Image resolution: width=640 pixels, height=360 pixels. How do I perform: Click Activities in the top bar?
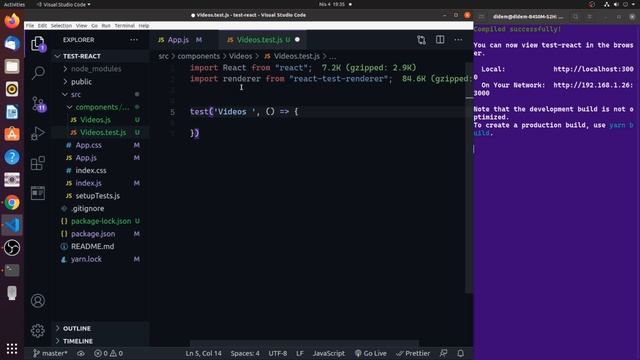(x=14, y=4)
